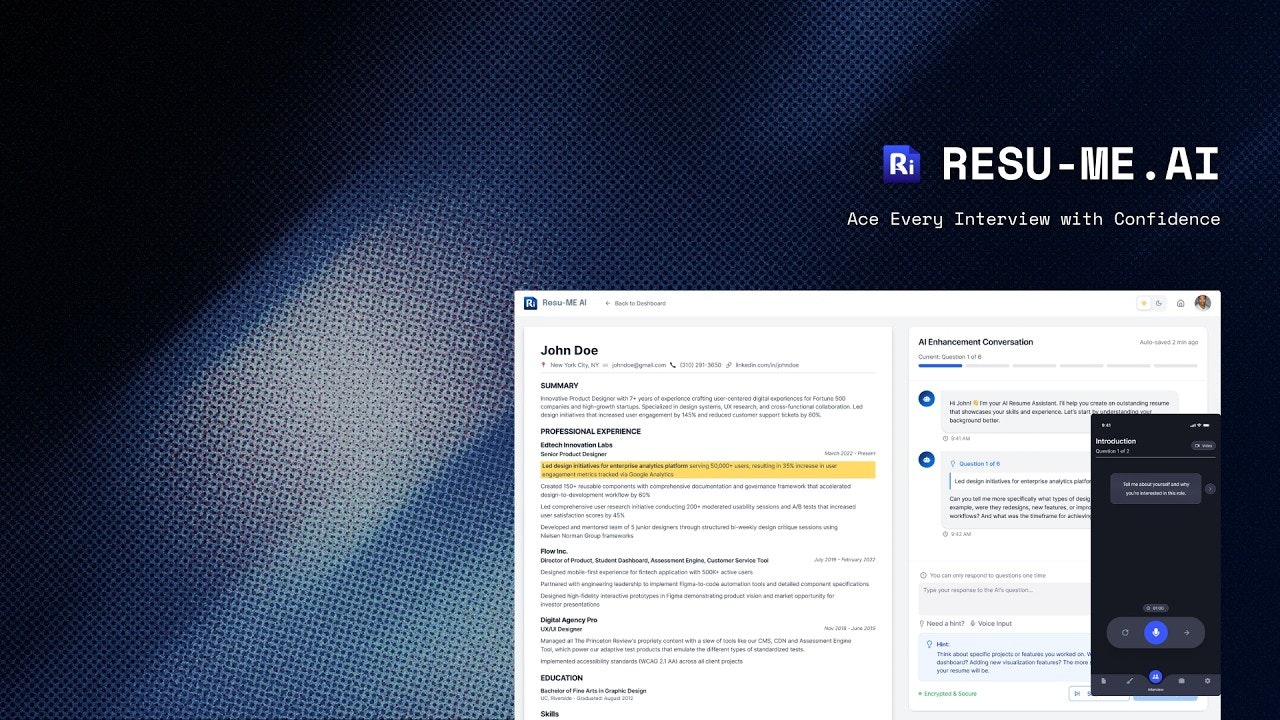Click the 'SUMMARY' section heading

[560, 386]
